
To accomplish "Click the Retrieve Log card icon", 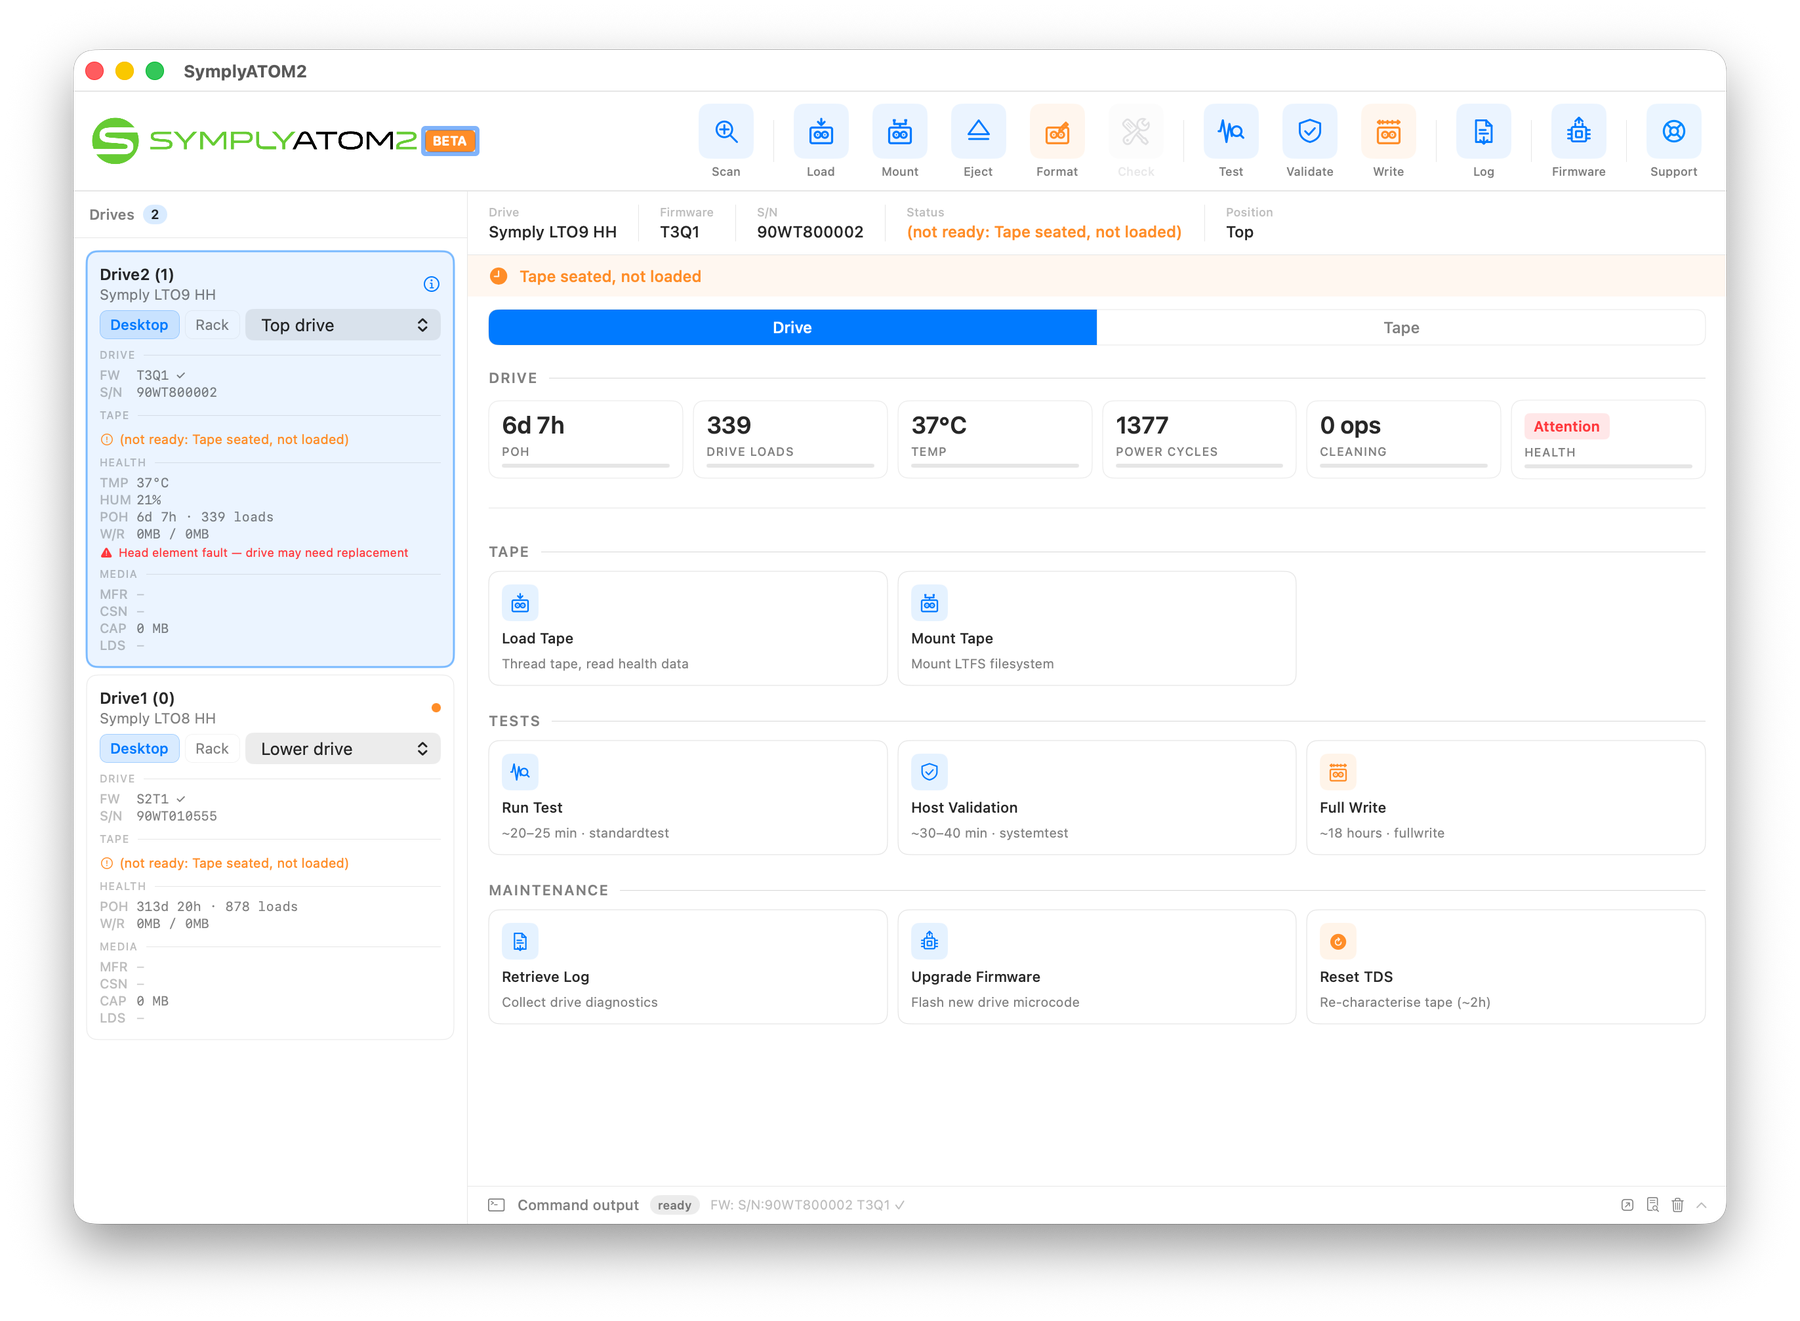I will tap(520, 941).
